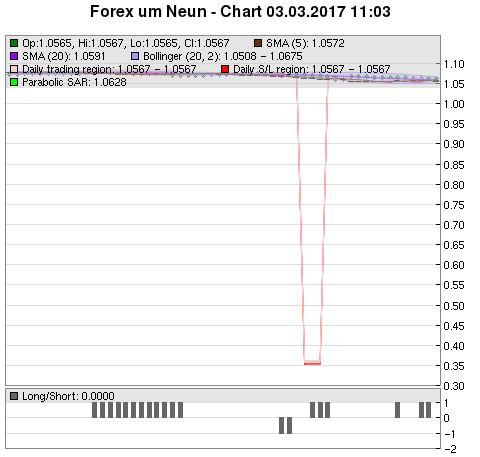Click the 0.65 price axis label
The height and width of the screenshot is (457, 480).
click(x=454, y=245)
